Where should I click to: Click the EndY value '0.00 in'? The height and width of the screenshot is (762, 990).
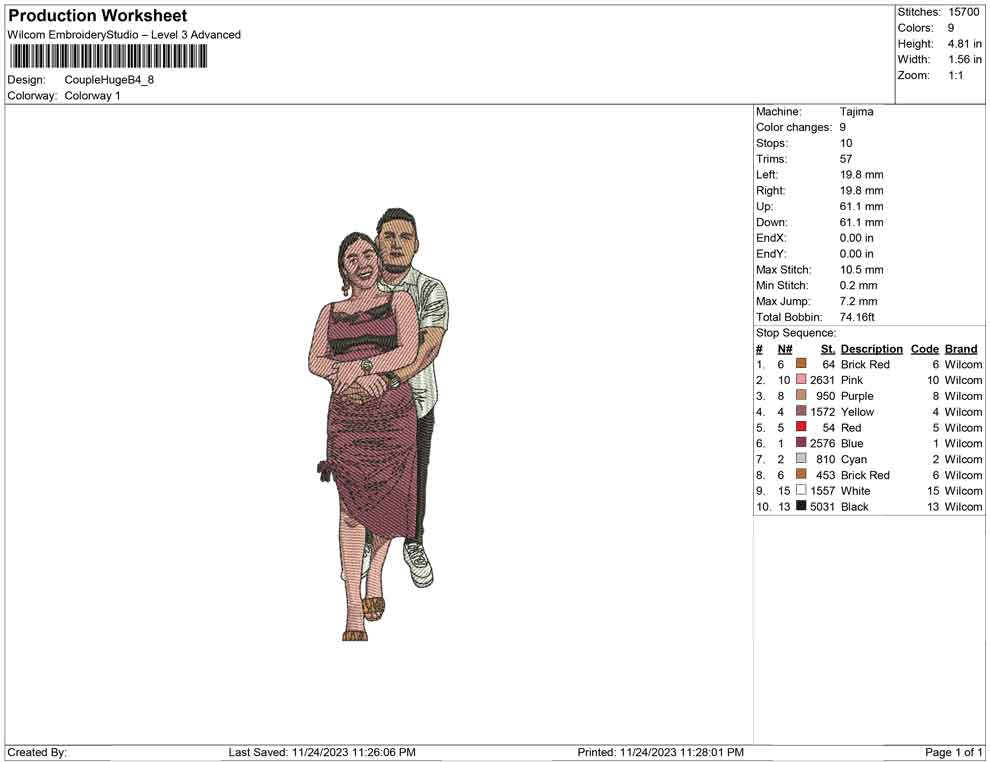coord(857,254)
